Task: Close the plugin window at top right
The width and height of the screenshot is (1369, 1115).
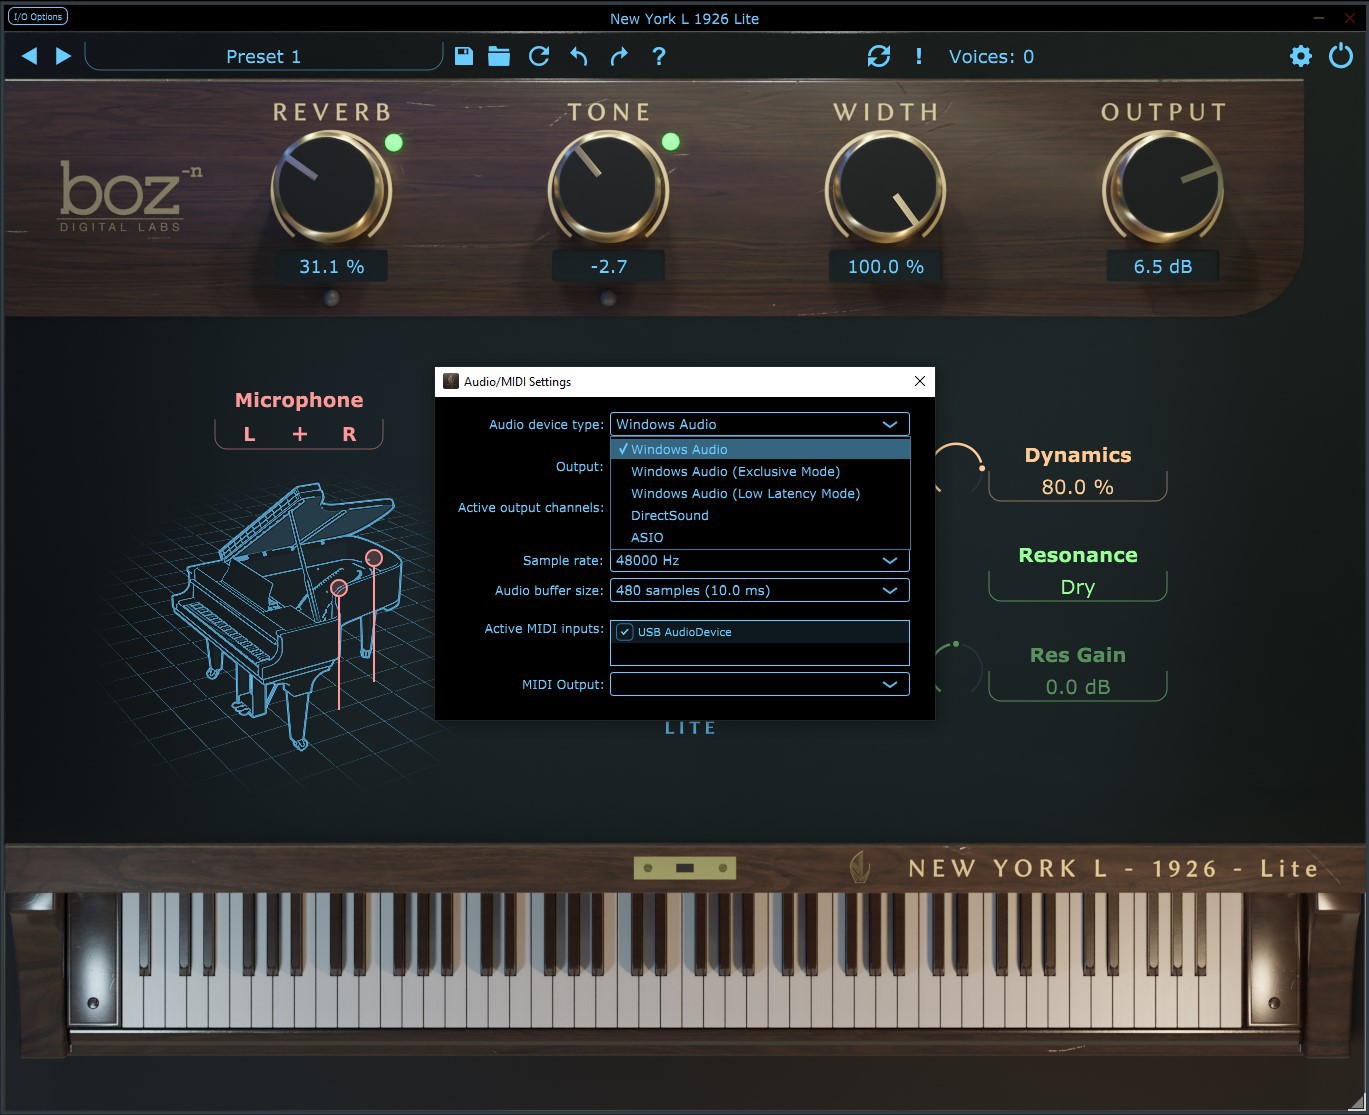Action: [1352, 17]
